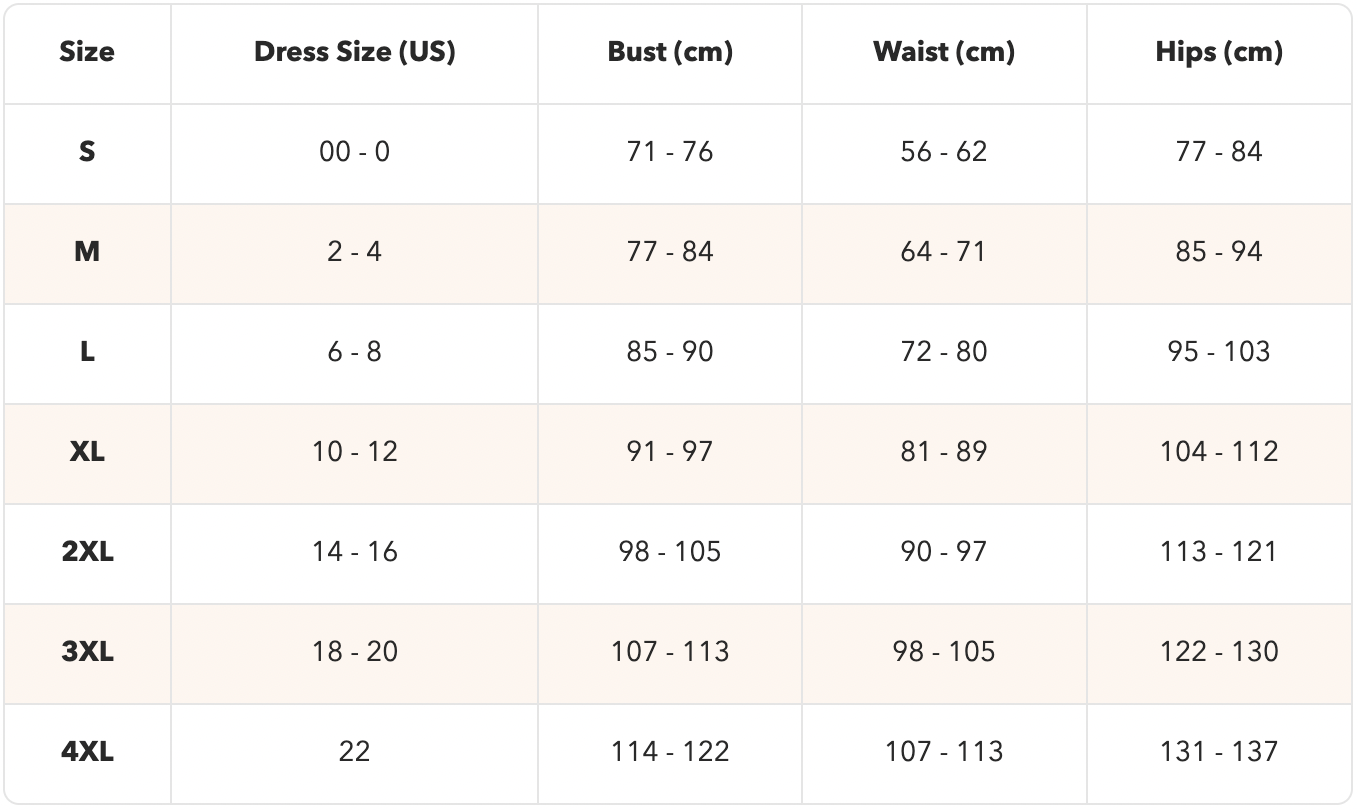Viewport: 1358px width, 810px height.
Task: Click the Size column header
Action: (87, 52)
